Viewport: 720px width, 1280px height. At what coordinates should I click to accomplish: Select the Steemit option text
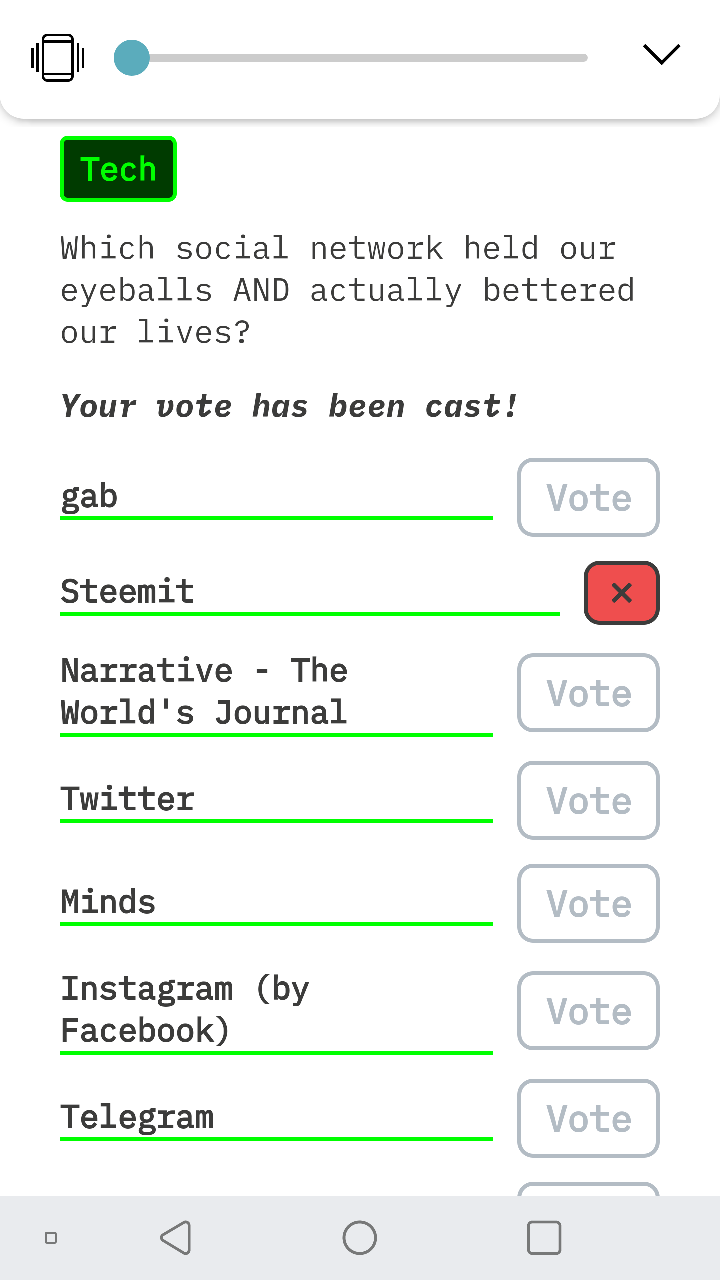click(127, 591)
